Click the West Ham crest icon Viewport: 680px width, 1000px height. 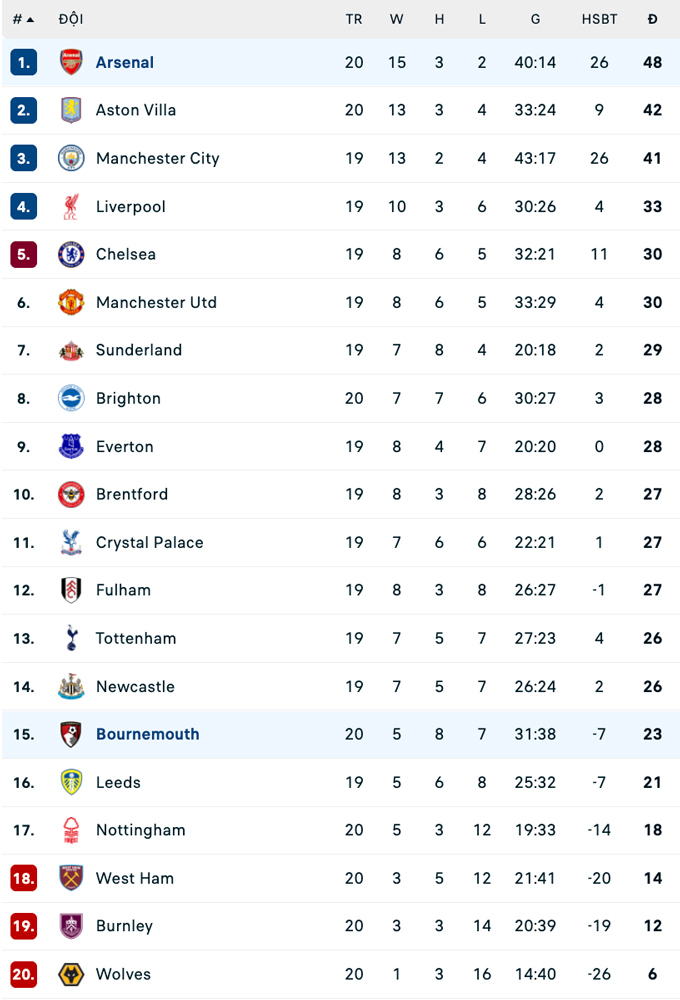pyautogui.click(x=71, y=878)
